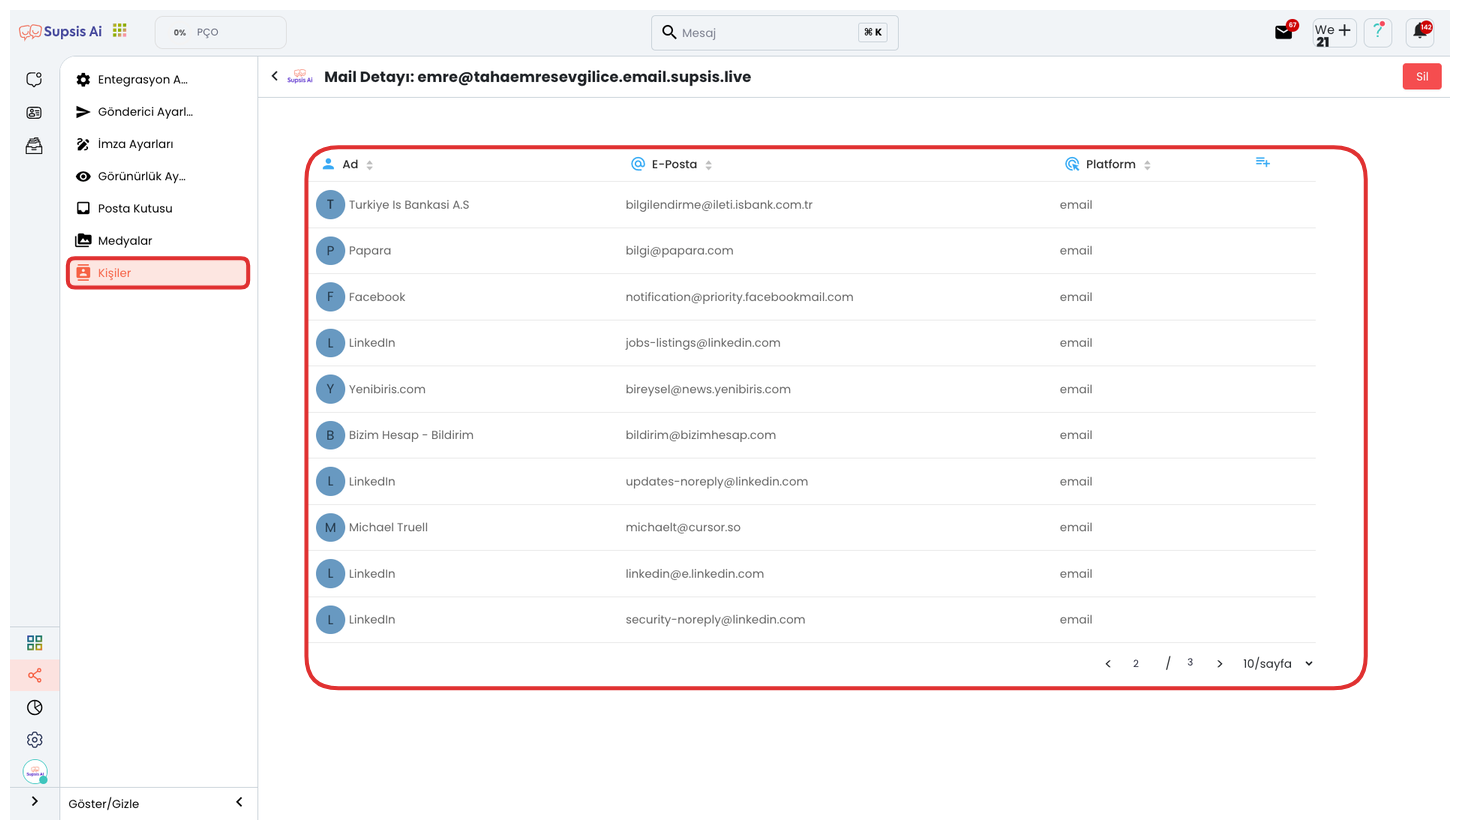Click bireysel@news.yenibiris.com email

pos(708,389)
